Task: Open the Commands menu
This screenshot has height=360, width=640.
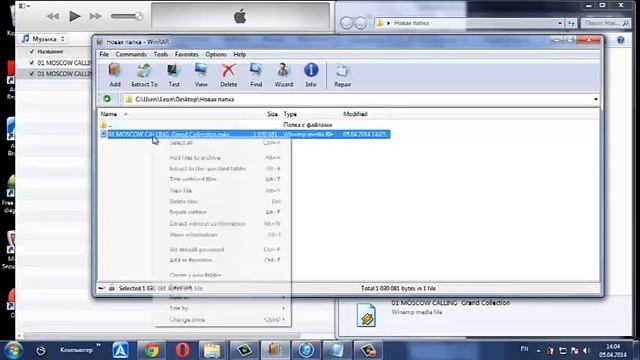Action: coord(131,54)
